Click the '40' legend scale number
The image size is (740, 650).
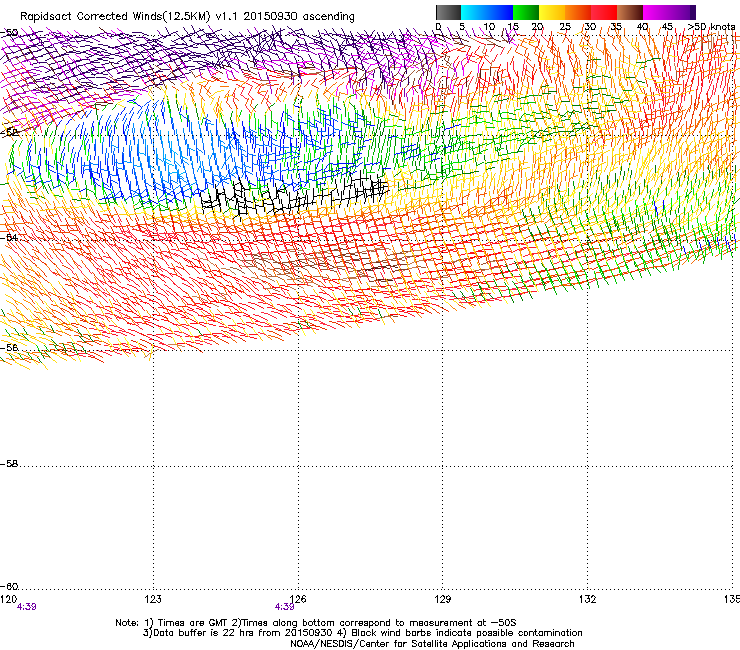pos(642,27)
